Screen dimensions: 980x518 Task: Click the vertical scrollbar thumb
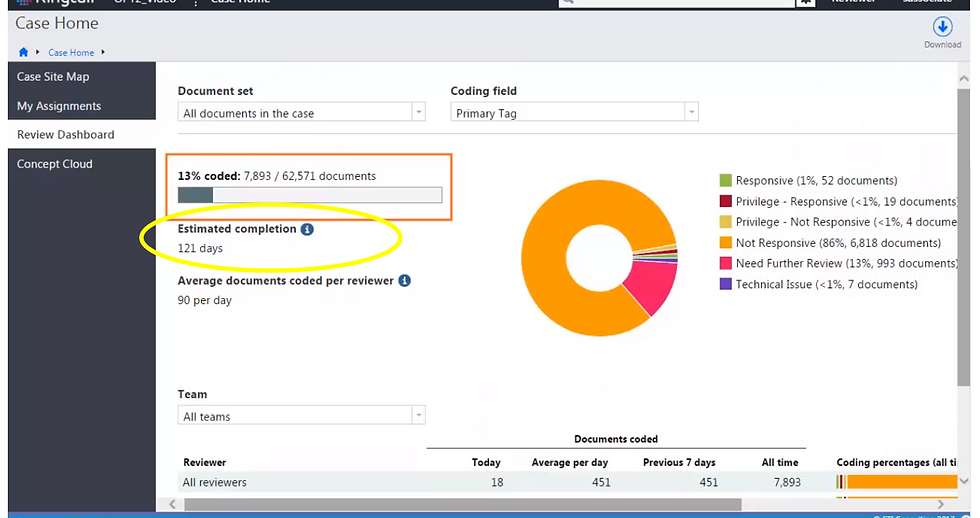(x=963, y=237)
